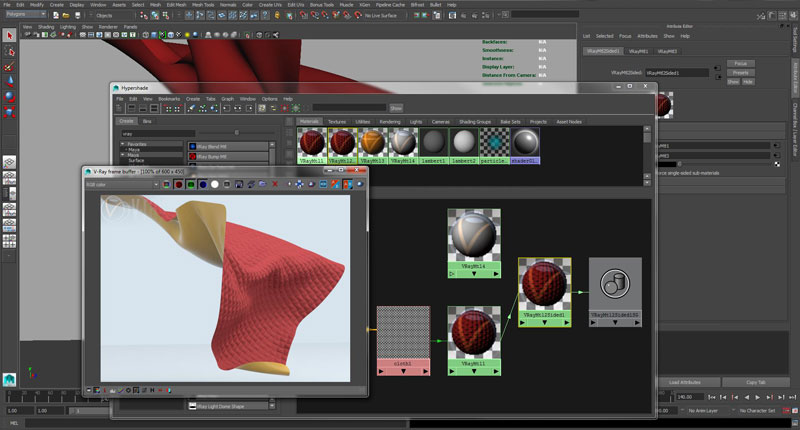Viewport: 800px width, 430px height.
Task: Open the Create UVs menu in Maya menu bar
Action: click(x=270, y=5)
